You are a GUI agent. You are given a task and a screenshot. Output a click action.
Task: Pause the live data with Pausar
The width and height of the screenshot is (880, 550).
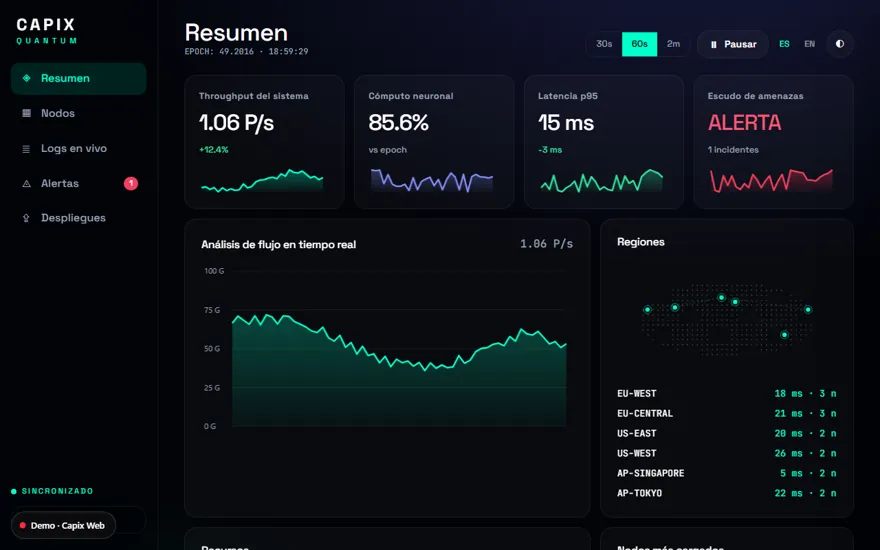click(732, 44)
